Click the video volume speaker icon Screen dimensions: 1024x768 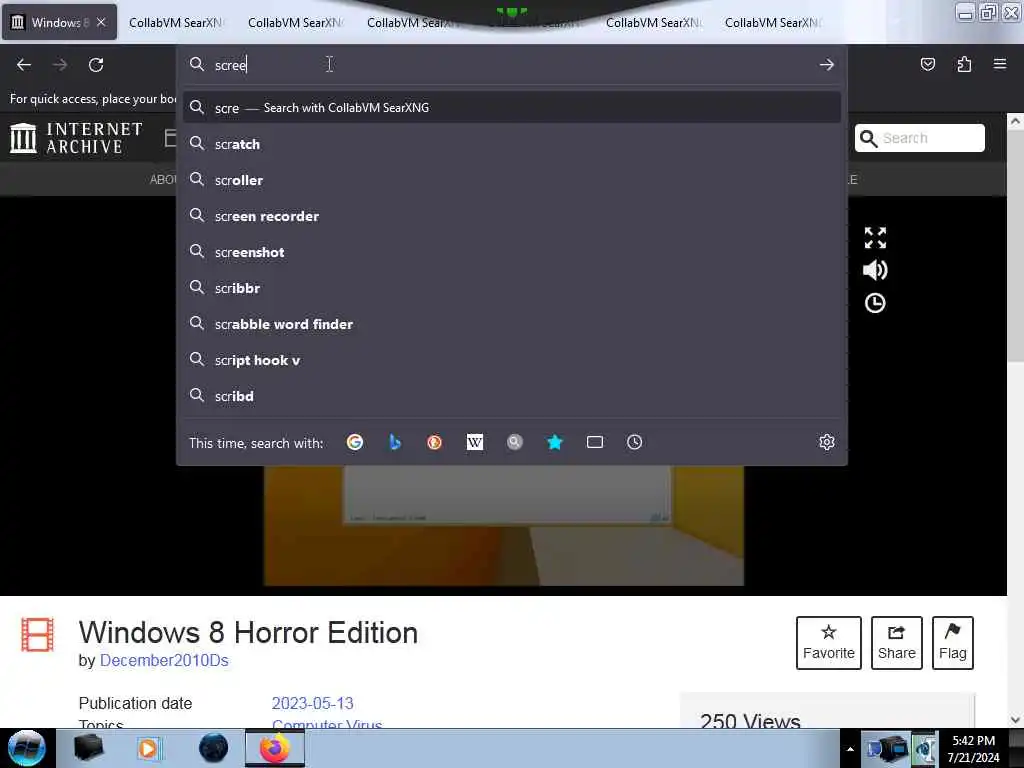point(875,270)
